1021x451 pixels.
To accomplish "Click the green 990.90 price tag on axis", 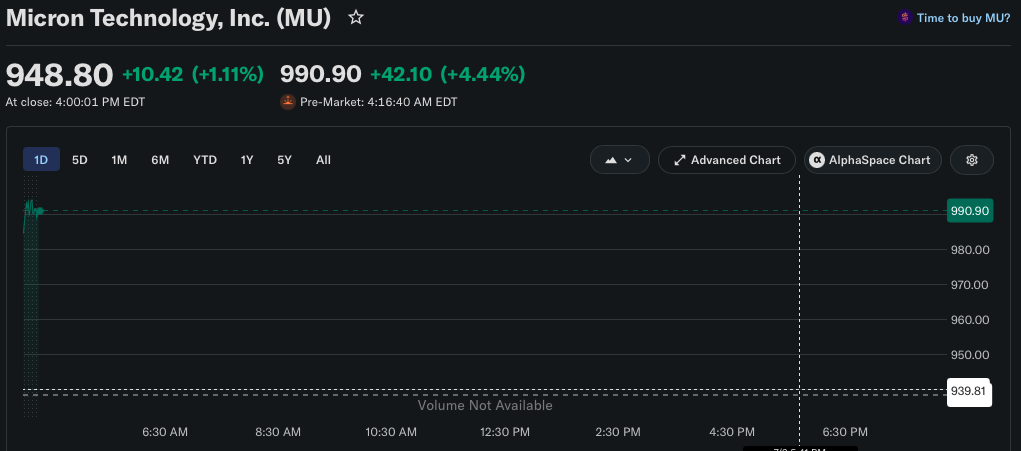I will 970,211.
